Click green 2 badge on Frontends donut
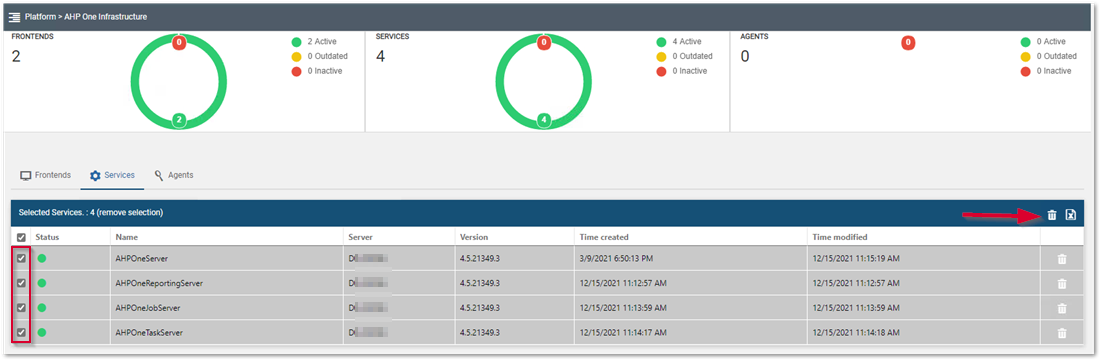 [x=179, y=121]
